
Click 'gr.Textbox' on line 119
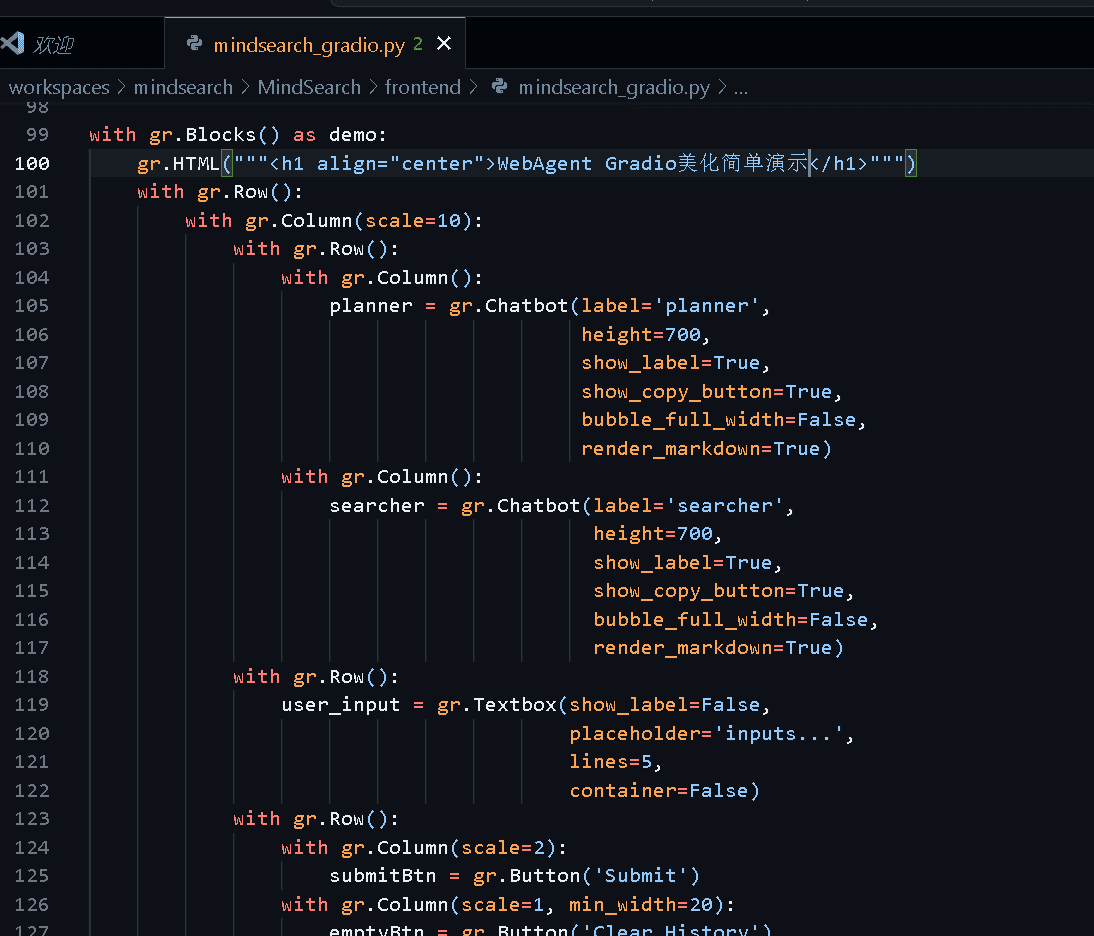click(497, 704)
